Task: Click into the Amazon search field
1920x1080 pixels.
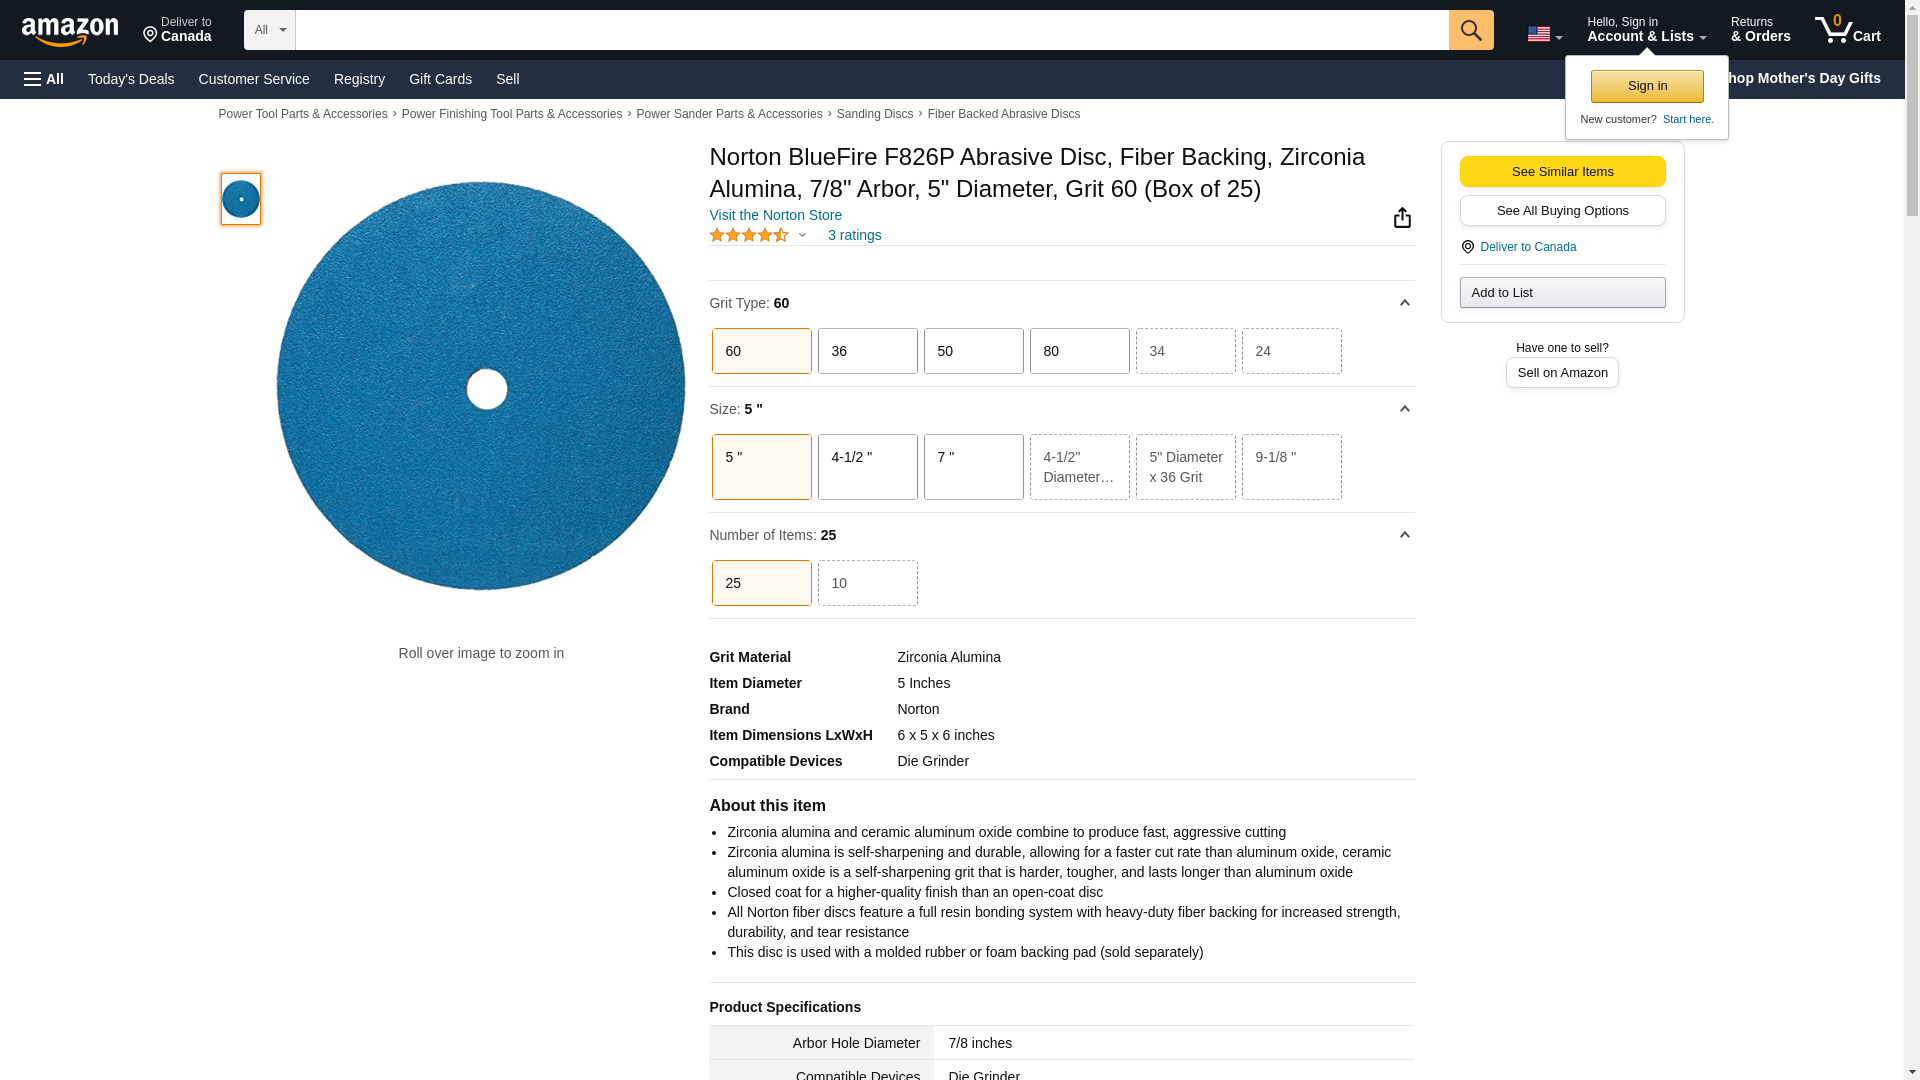Action: [x=870, y=30]
